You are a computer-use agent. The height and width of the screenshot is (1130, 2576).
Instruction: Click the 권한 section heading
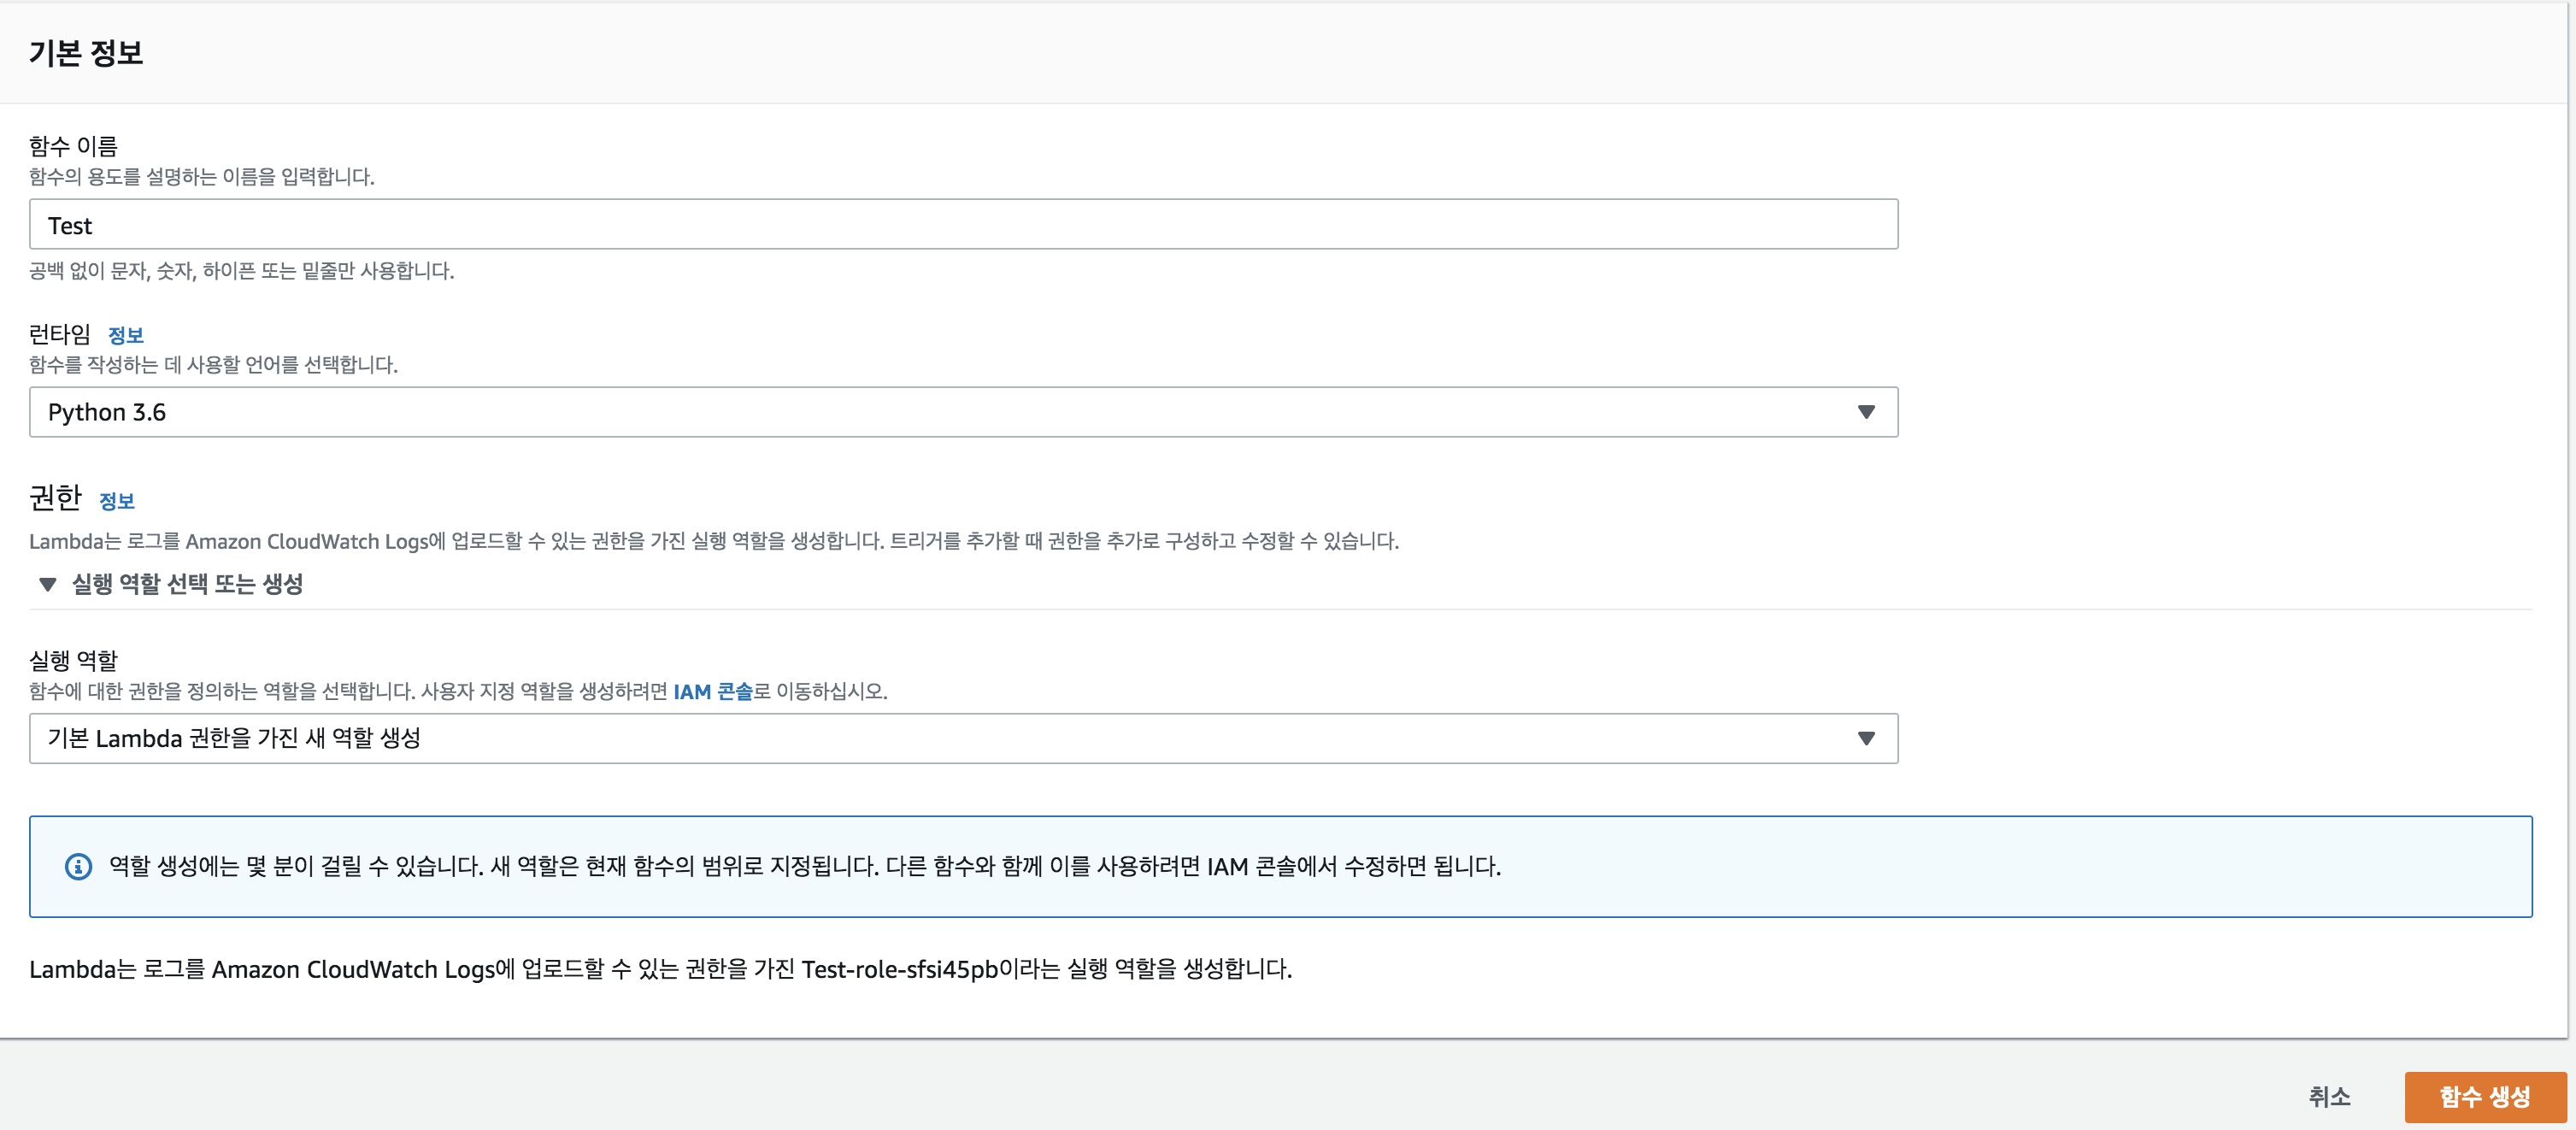[x=55, y=497]
